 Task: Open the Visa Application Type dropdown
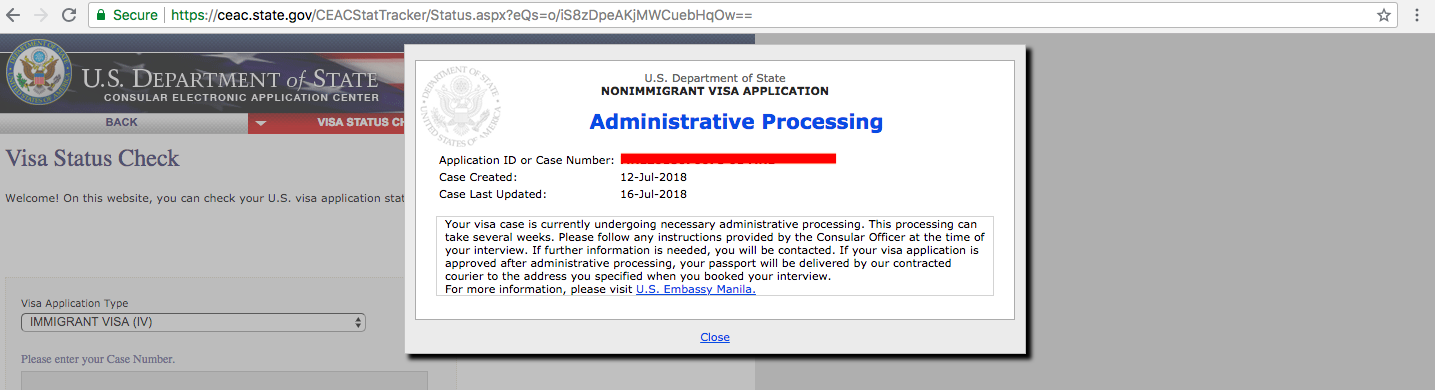click(x=193, y=322)
